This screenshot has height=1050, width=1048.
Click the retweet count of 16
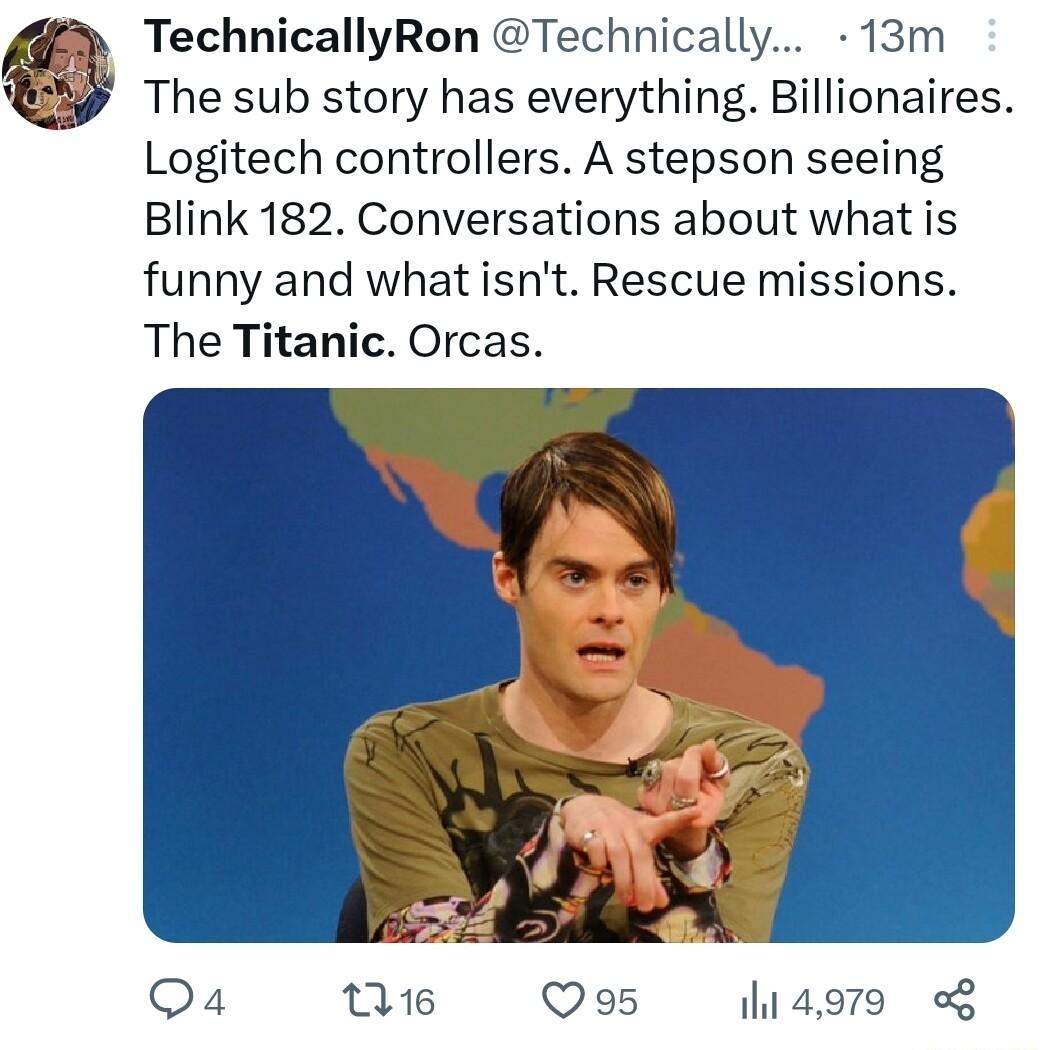(x=415, y=1000)
